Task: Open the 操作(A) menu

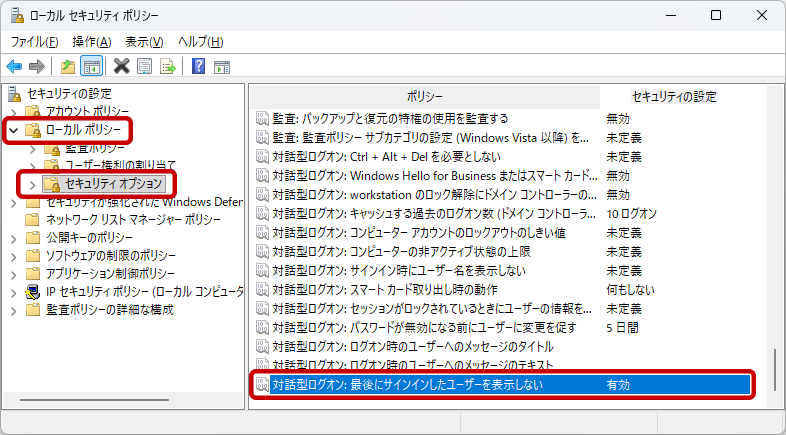Action: click(91, 41)
